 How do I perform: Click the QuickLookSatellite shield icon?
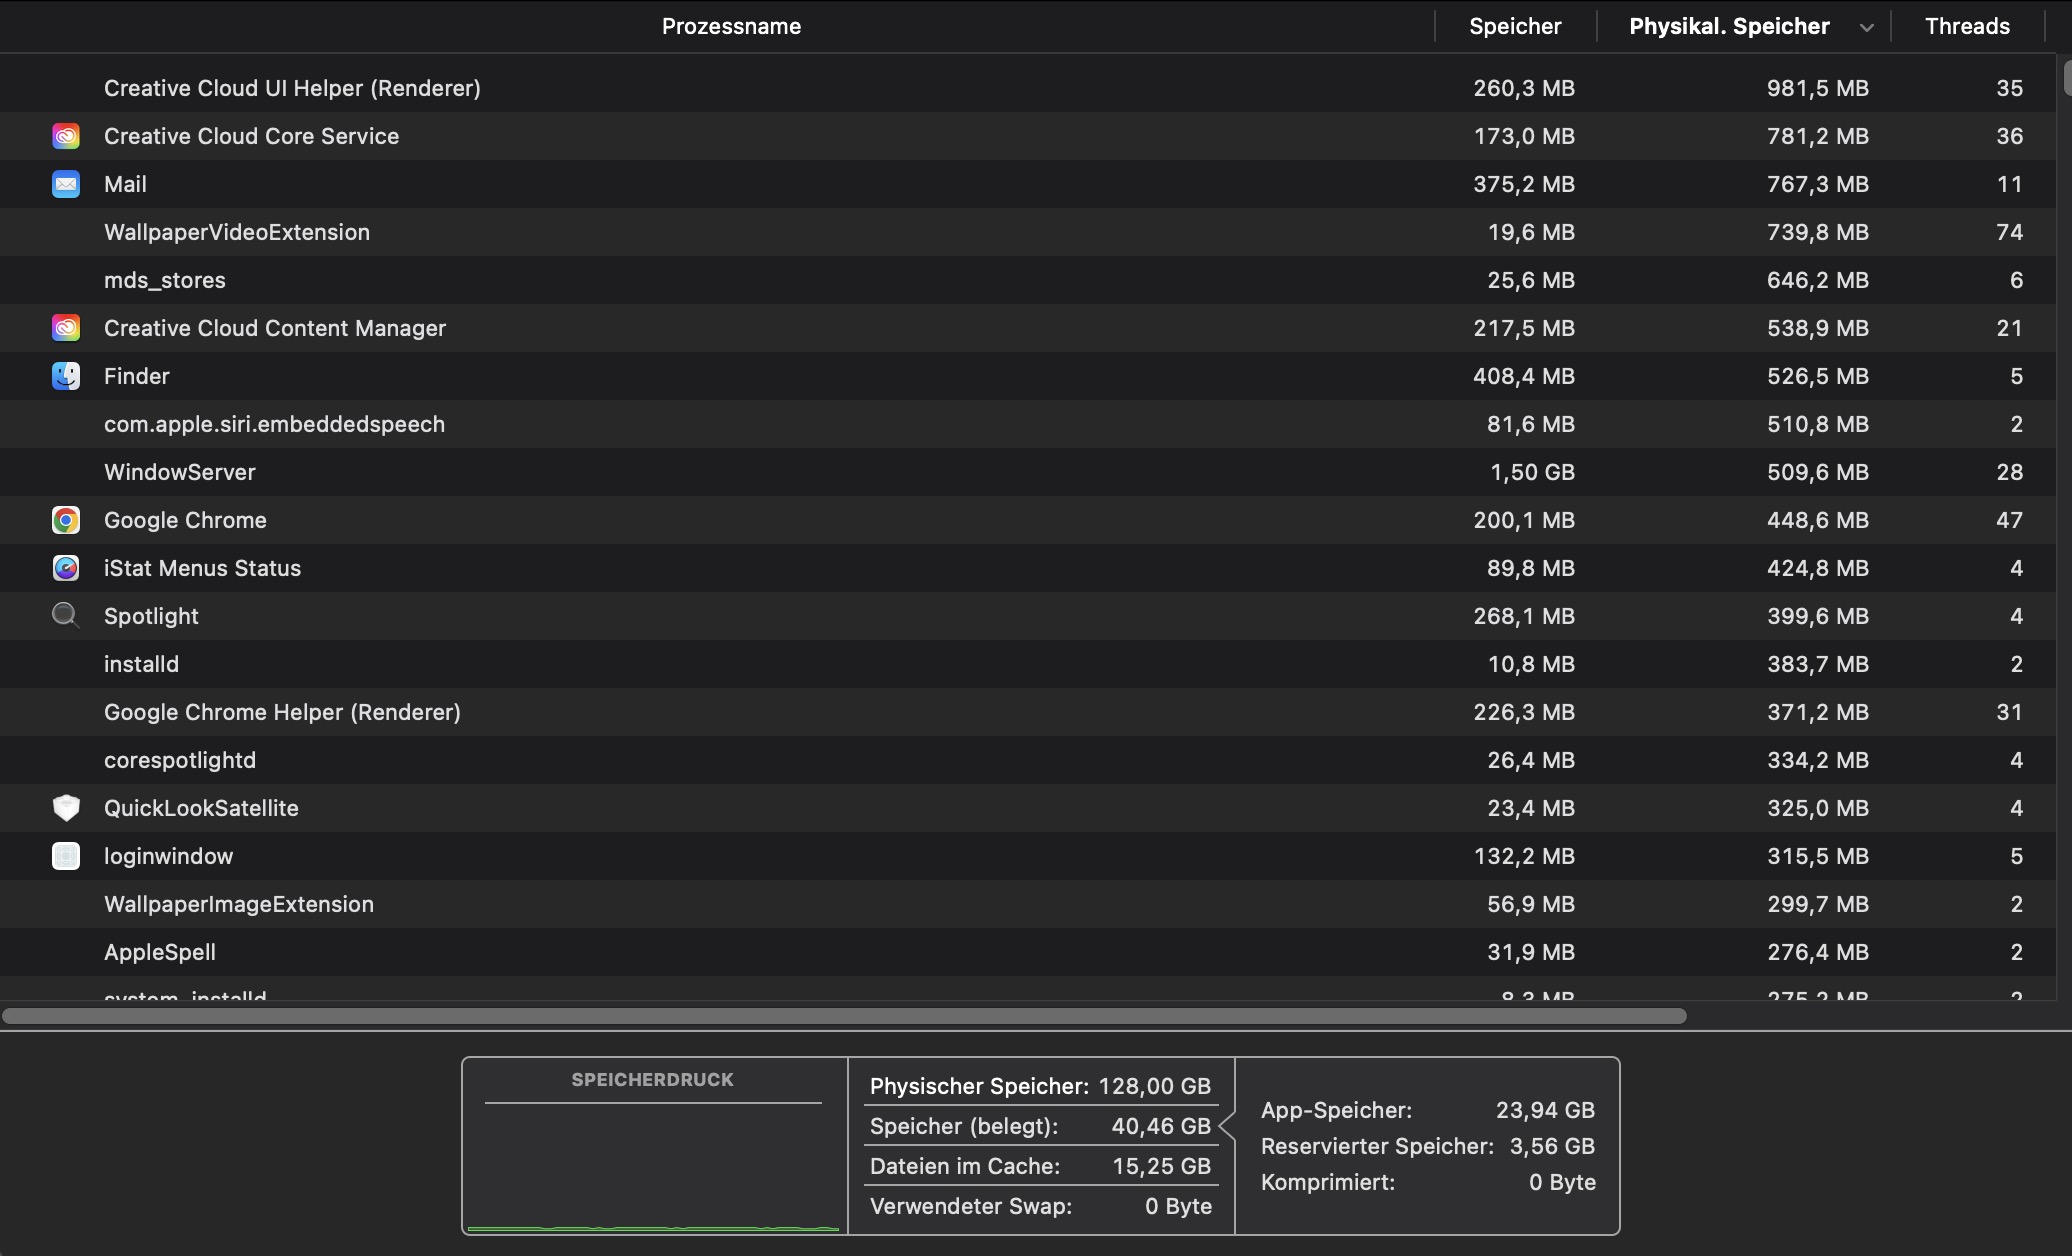(66, 808)
